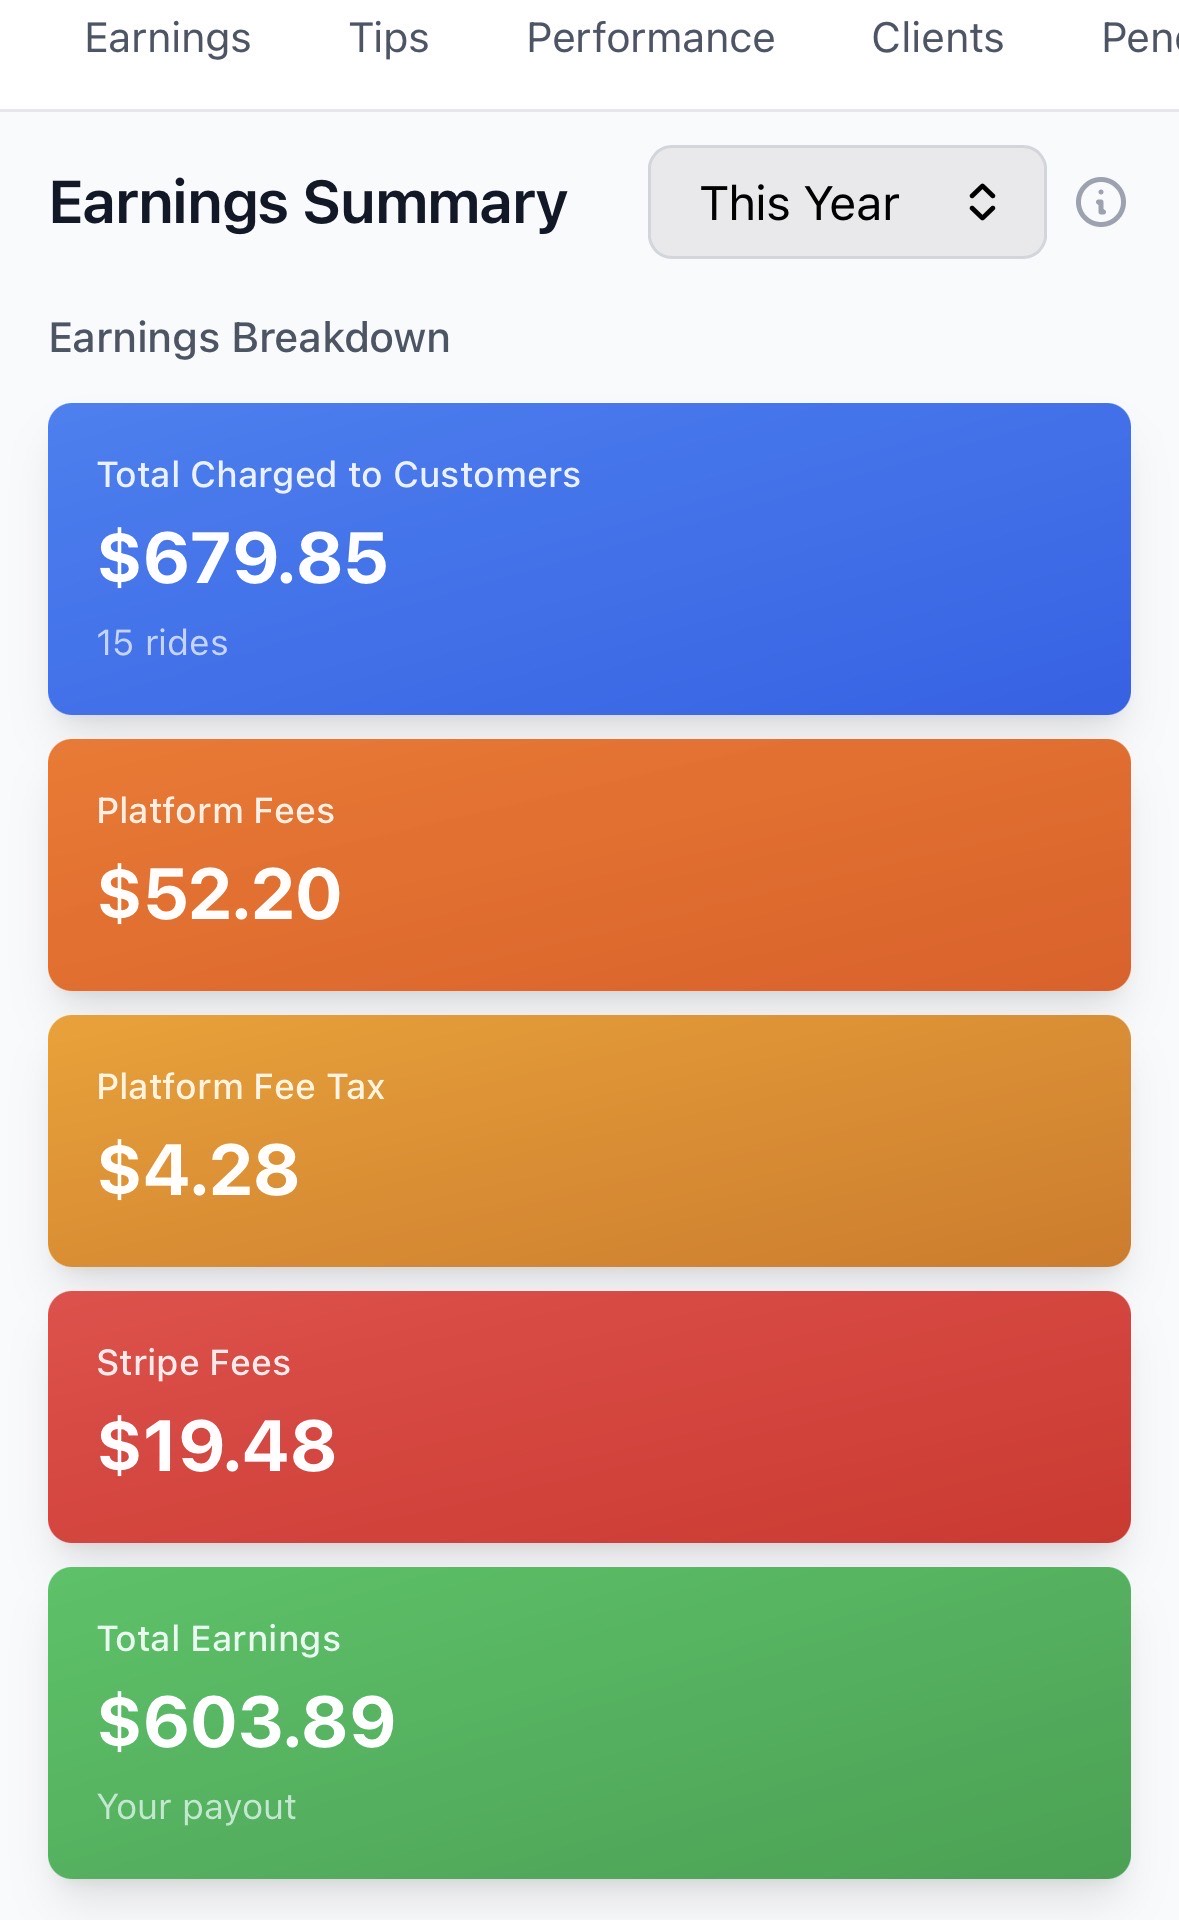Tap the Total Charged to Customers card

coord(588,557)
